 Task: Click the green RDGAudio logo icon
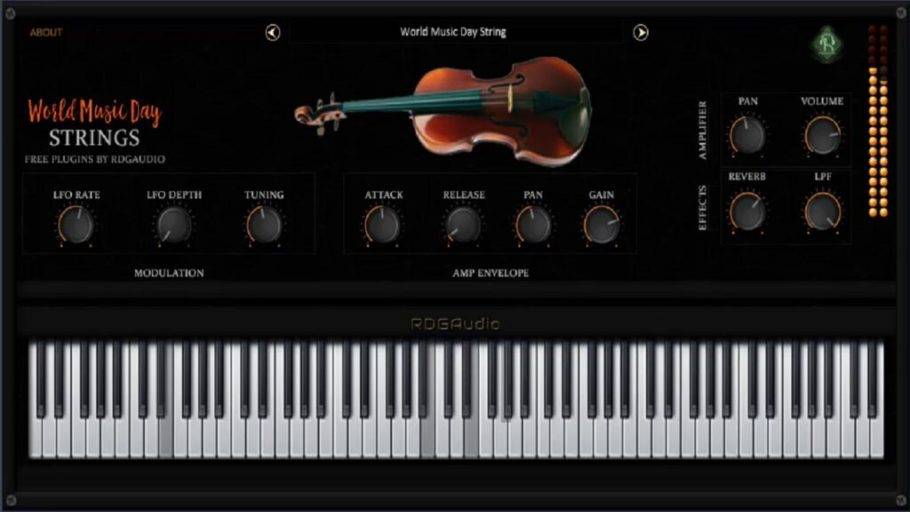coord(826,44)
